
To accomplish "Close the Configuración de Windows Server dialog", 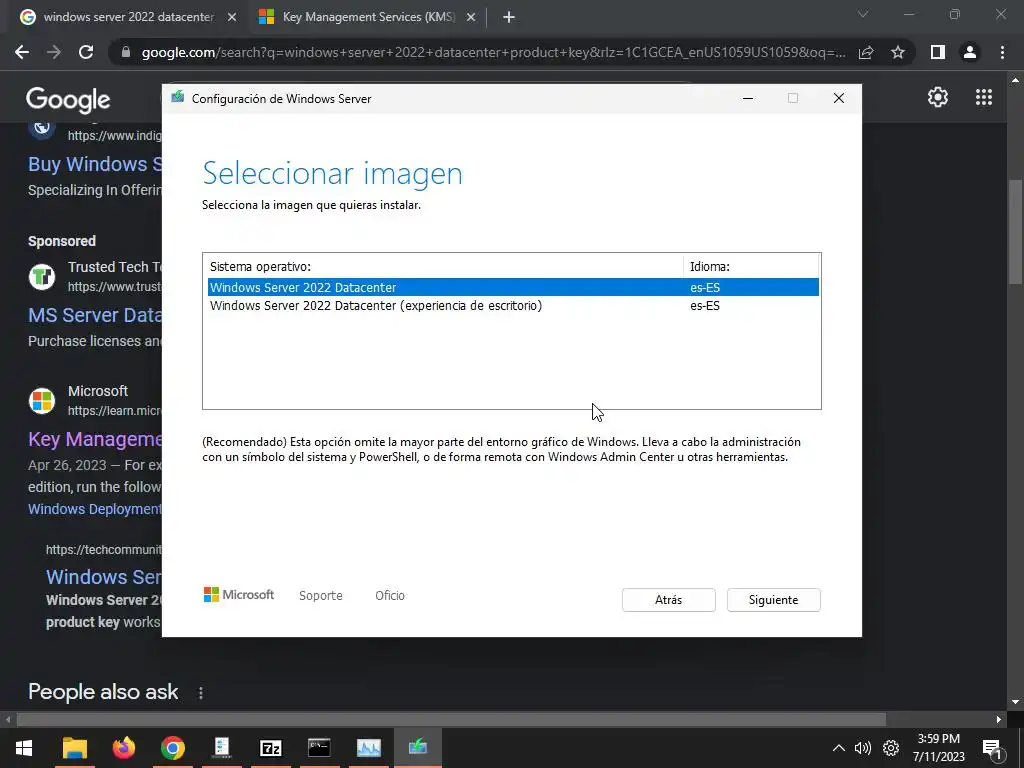I will [x=839, y=99].
